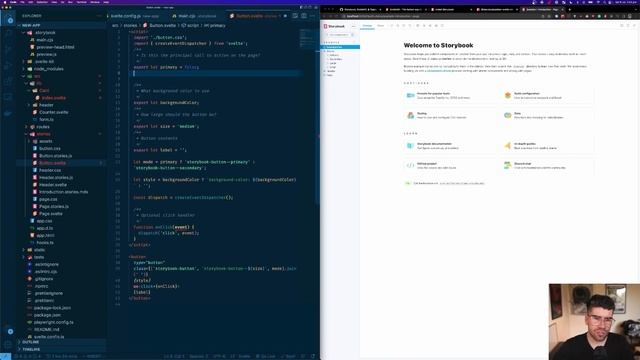Collapse the stories folder
This screenshot has height=360, width=640.
point(43,134)
